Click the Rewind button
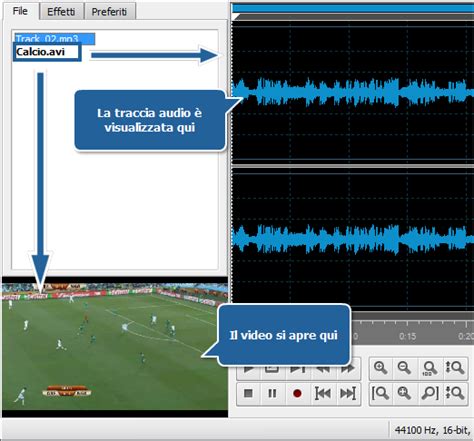This screenshot has width=474, height=441. 323,369
